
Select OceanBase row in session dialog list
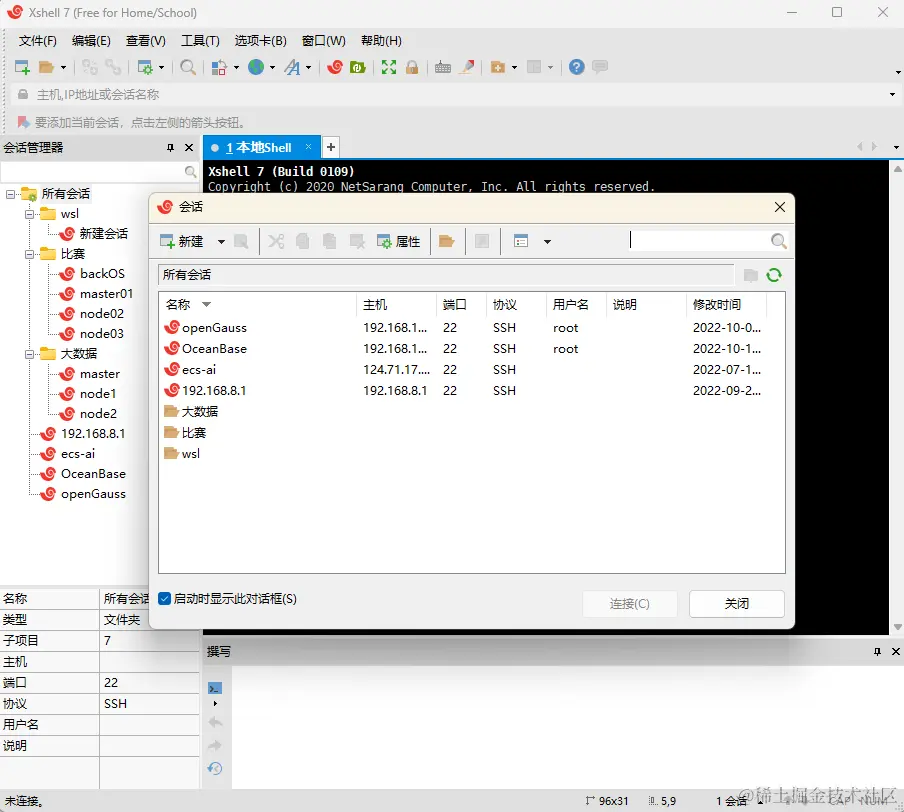click(x=472, y=348)
